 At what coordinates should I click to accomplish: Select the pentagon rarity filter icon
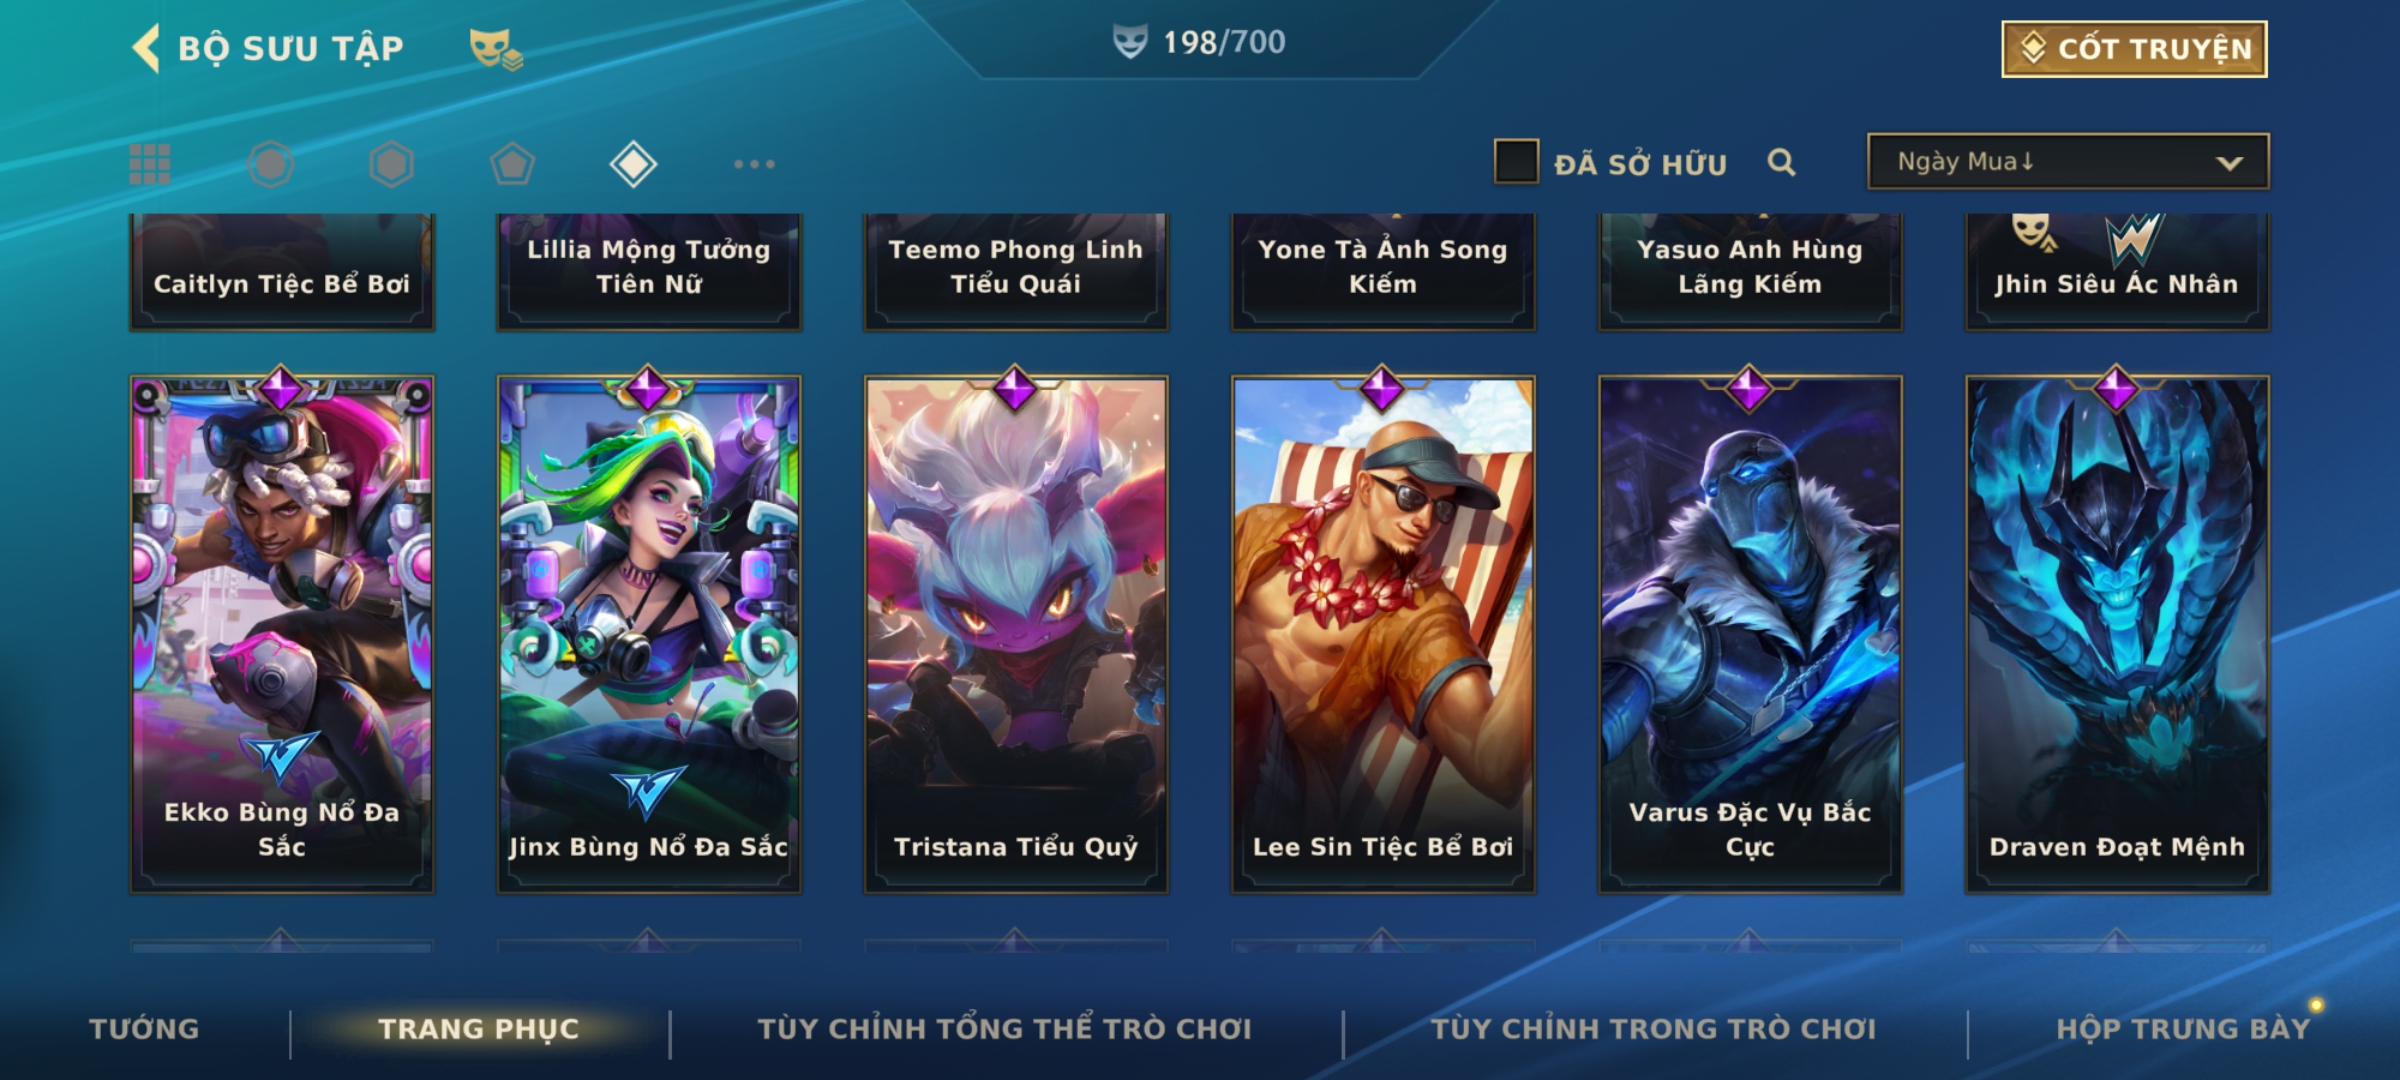512,164
